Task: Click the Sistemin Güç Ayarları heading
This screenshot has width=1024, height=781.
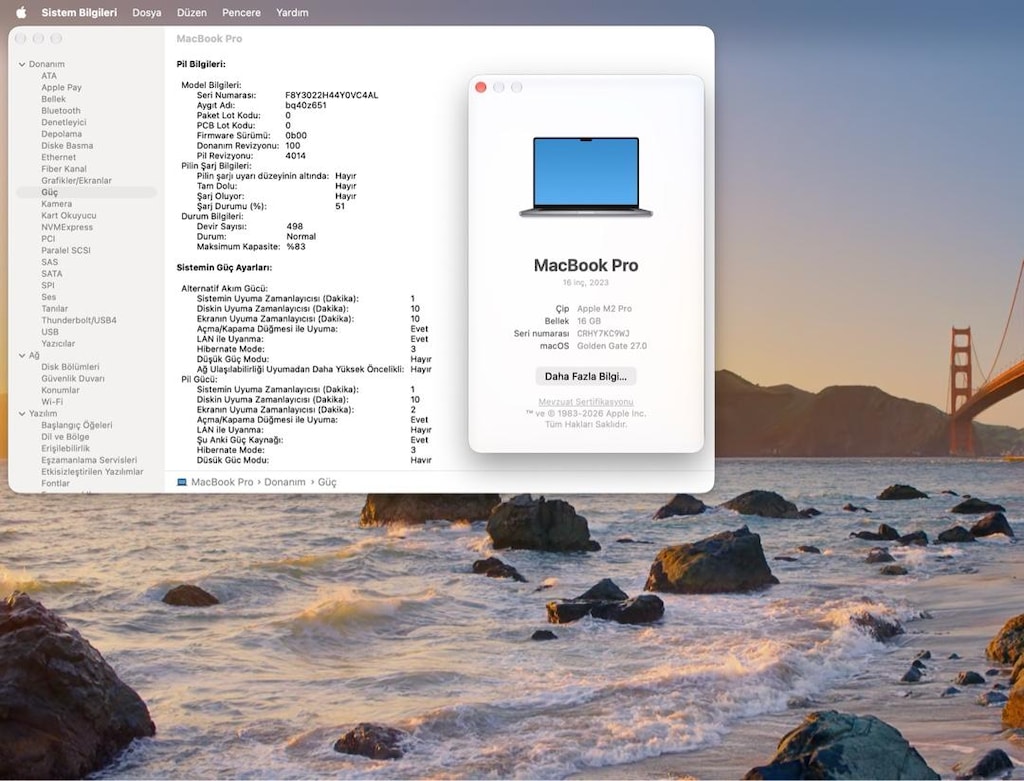Action: 224,268
